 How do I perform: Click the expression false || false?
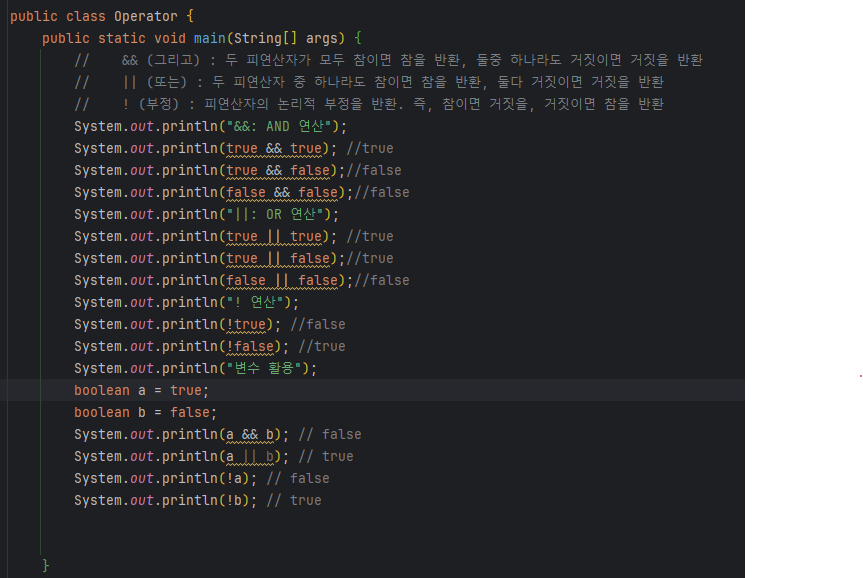282,281
